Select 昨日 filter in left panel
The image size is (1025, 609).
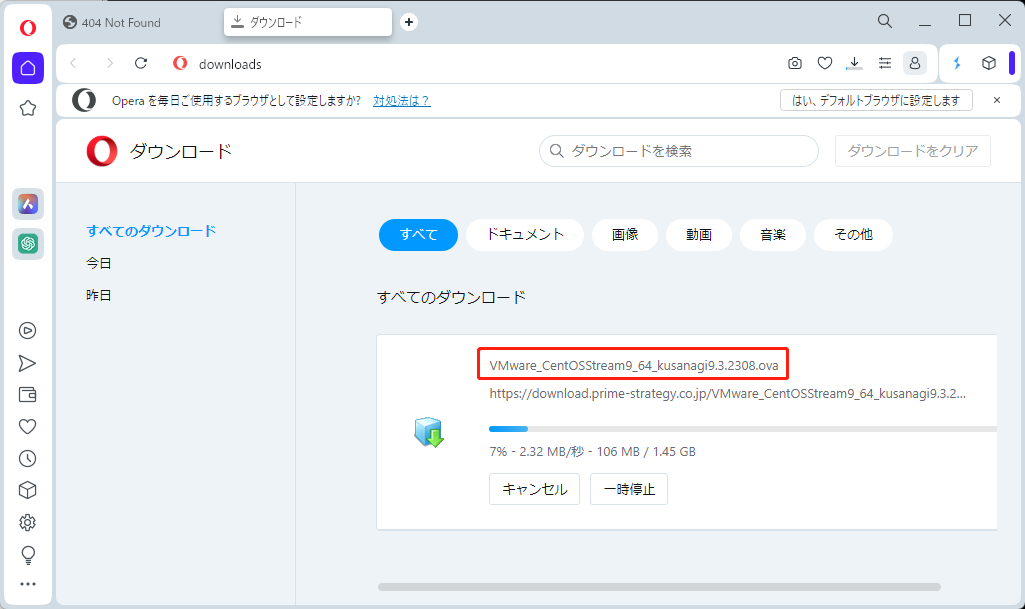click(x=99, y=295)
